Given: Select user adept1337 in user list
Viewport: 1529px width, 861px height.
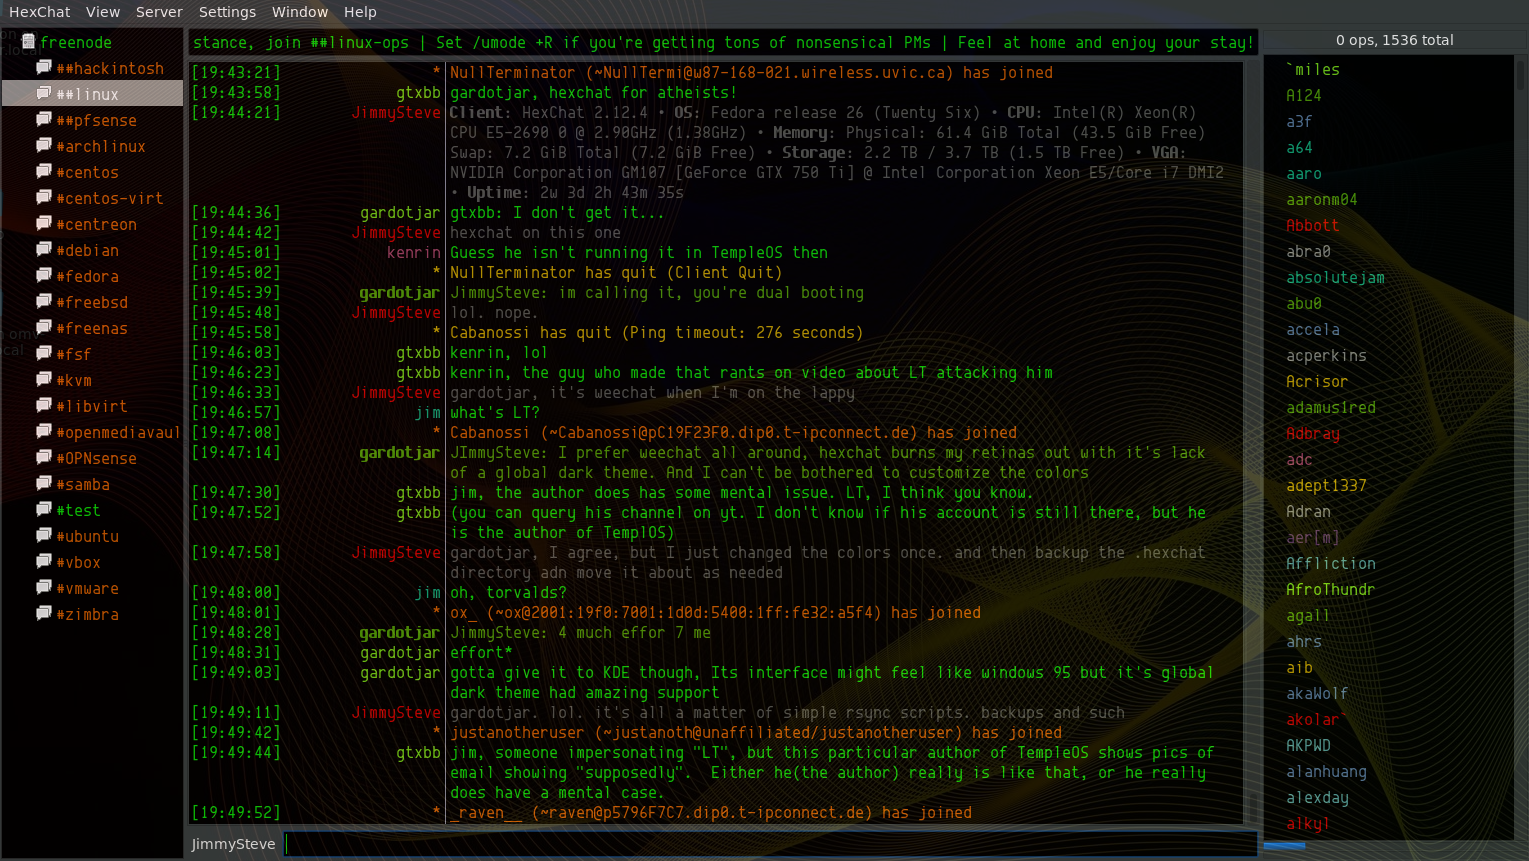Looking at the screenshot, I should pos(1327,485).
